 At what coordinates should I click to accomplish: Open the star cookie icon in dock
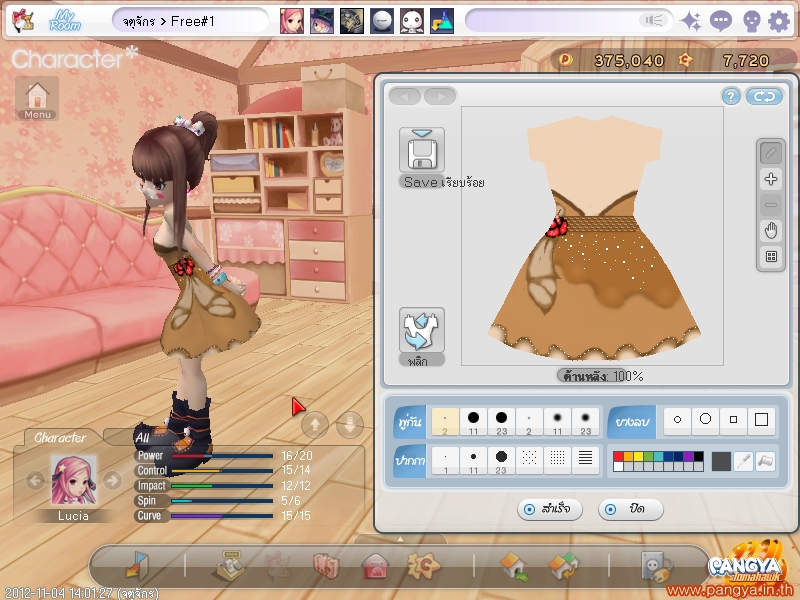[423, 565]
